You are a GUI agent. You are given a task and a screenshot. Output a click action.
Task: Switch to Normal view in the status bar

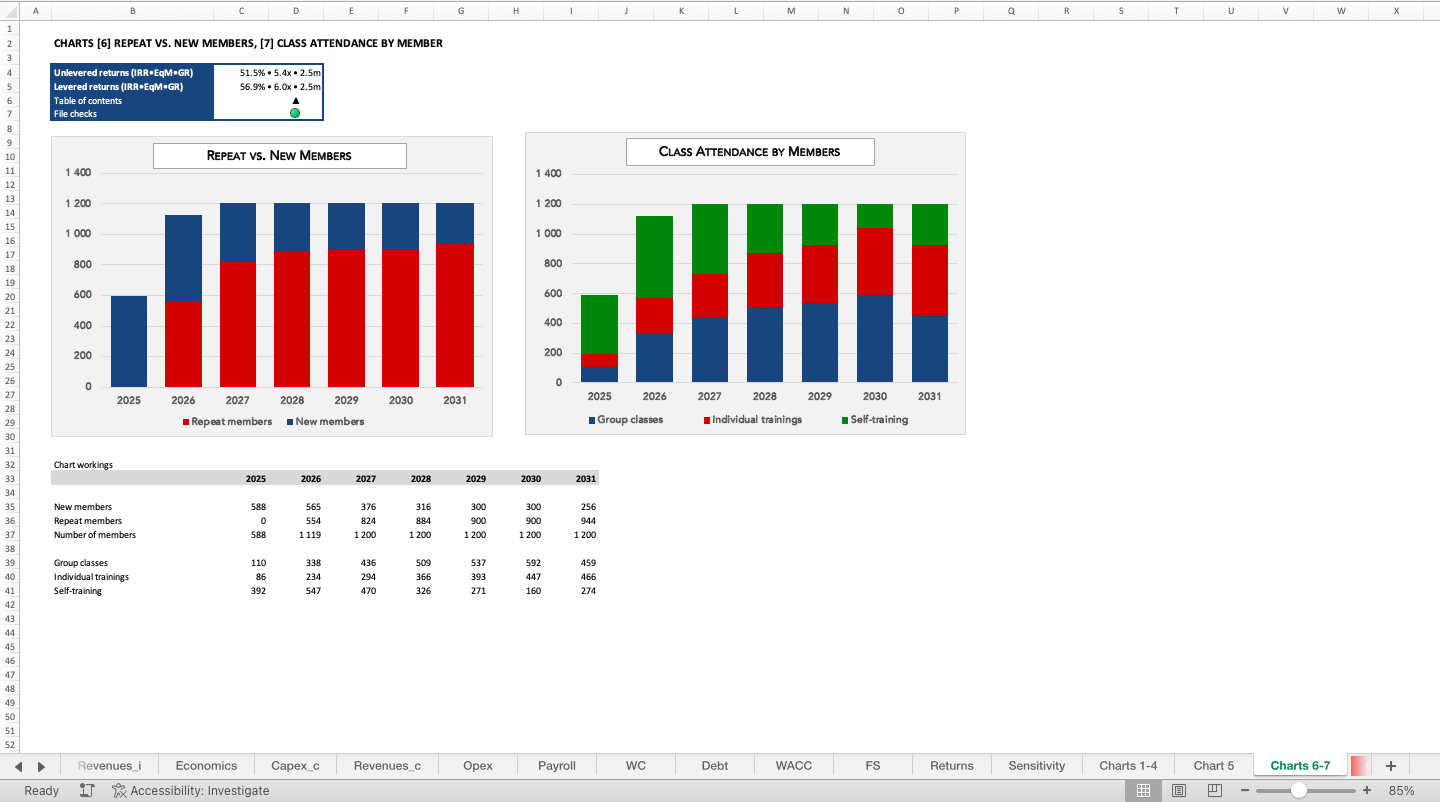(x=1143, y=790)
